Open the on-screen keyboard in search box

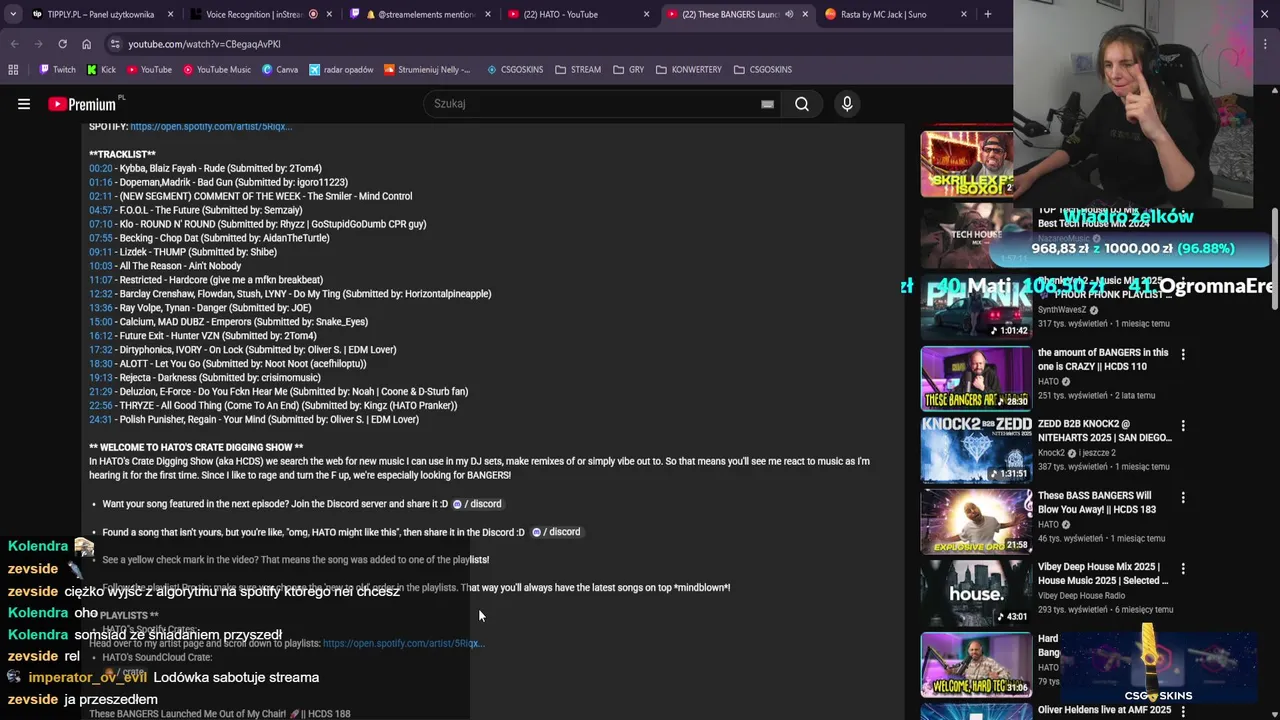(767, 104)
